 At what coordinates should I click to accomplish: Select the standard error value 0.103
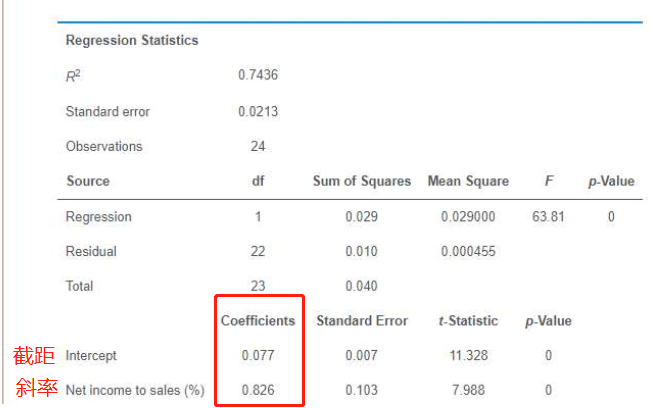[362, 390]
